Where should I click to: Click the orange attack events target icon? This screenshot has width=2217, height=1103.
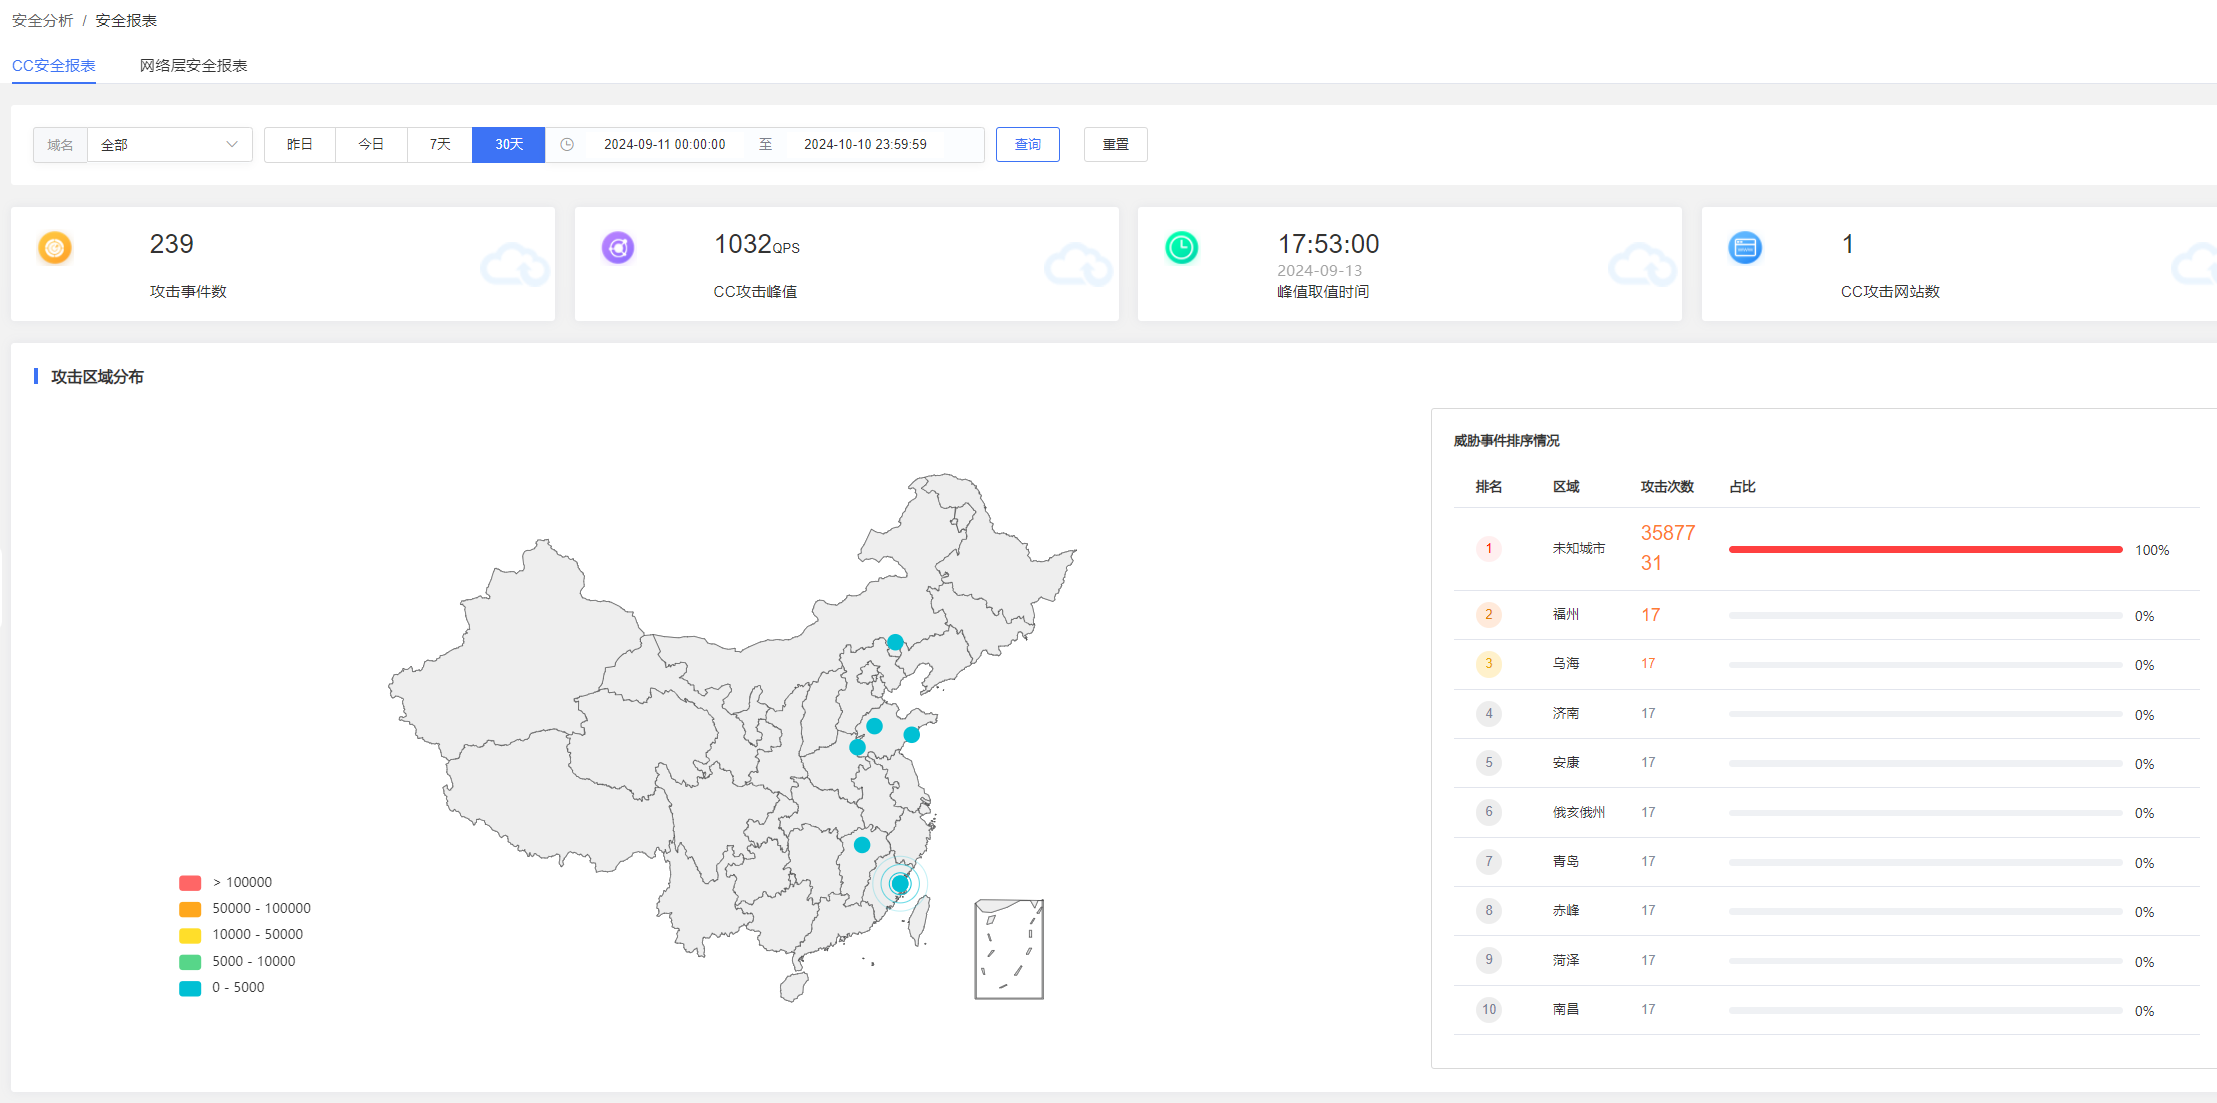(x=55, y=247)
